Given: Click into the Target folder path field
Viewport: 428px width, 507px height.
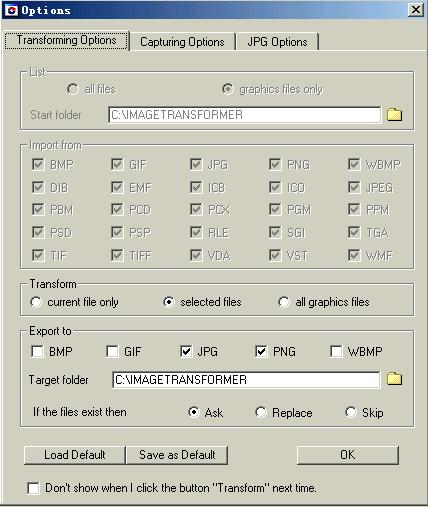Looking at the screenshot, I should (246, 380).
